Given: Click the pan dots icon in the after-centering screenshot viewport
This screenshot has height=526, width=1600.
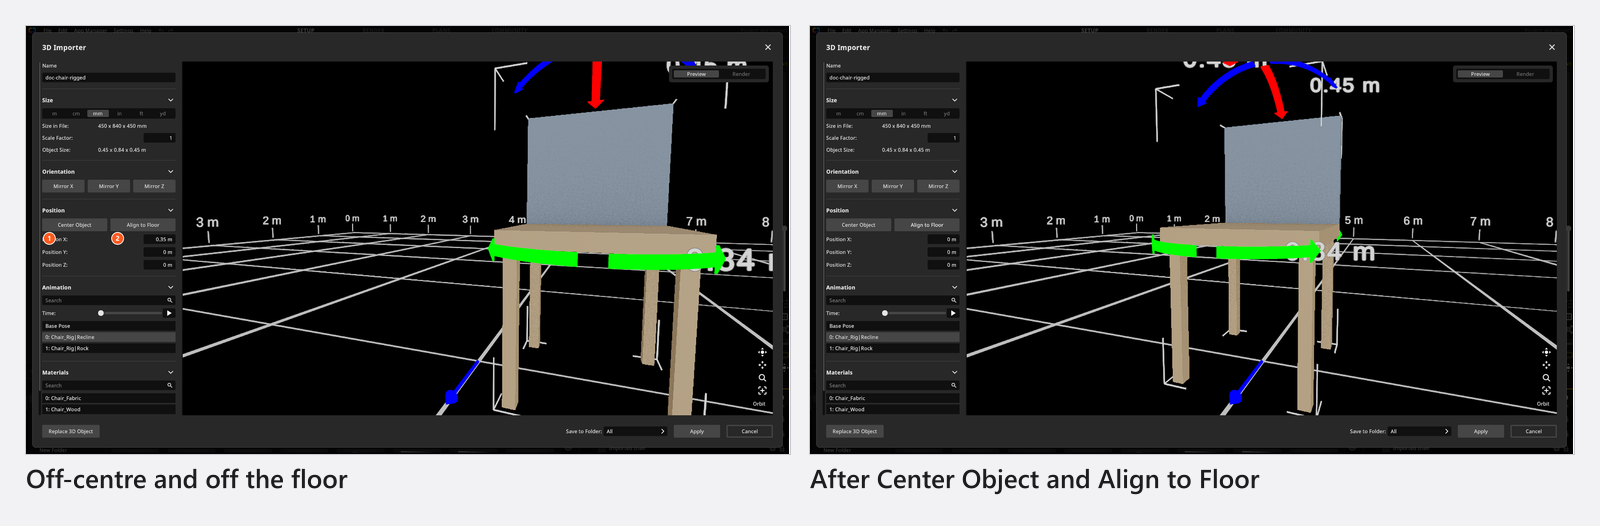Looking at the screenshot, I should coord(1546,365).
